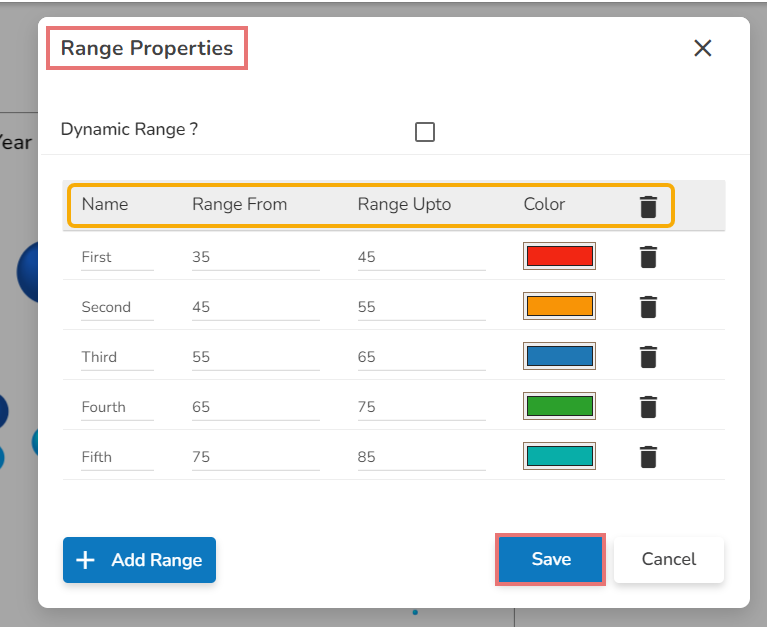
Task: Delete the Third range row
Action: click(648, 357)
